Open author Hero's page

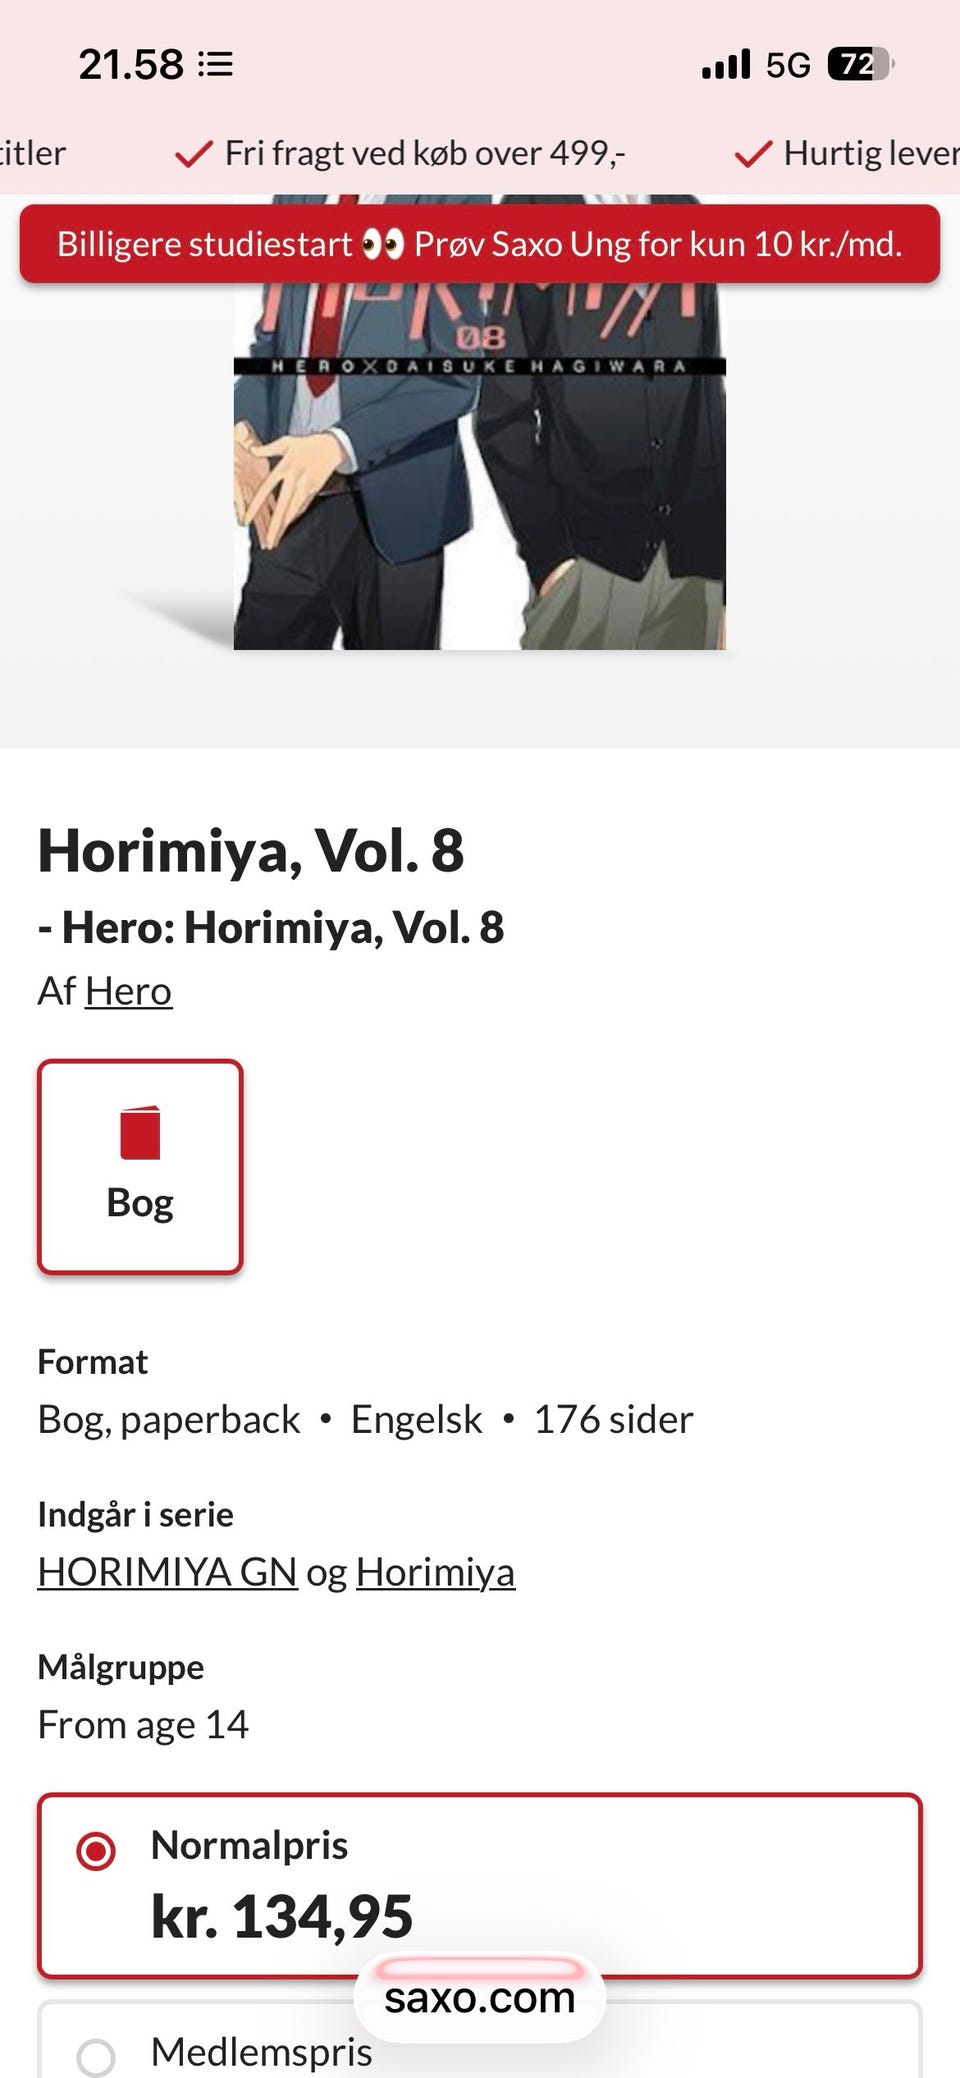(128, 991)
